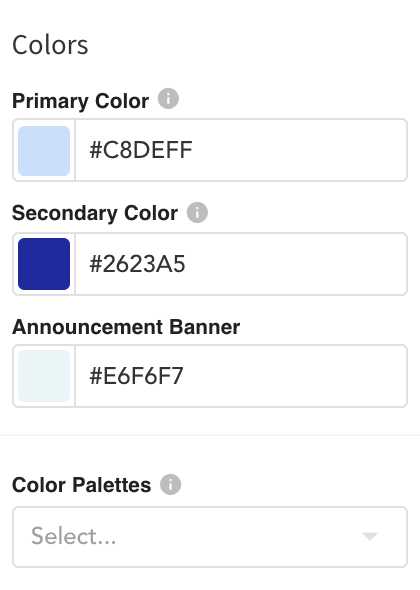Click the Secondary Color info icon

197,212
